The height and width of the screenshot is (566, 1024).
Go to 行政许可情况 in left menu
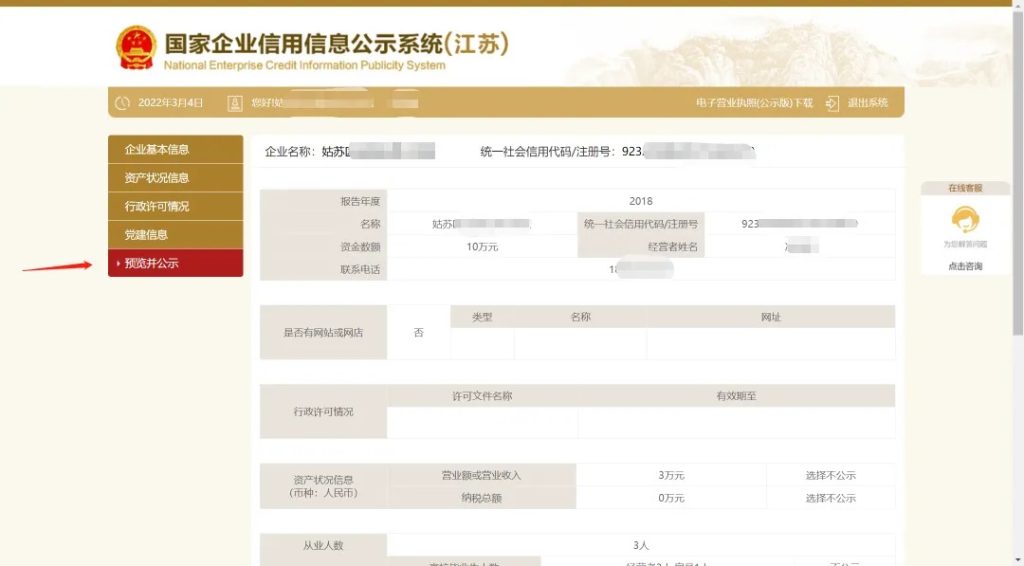click(157, 207)
